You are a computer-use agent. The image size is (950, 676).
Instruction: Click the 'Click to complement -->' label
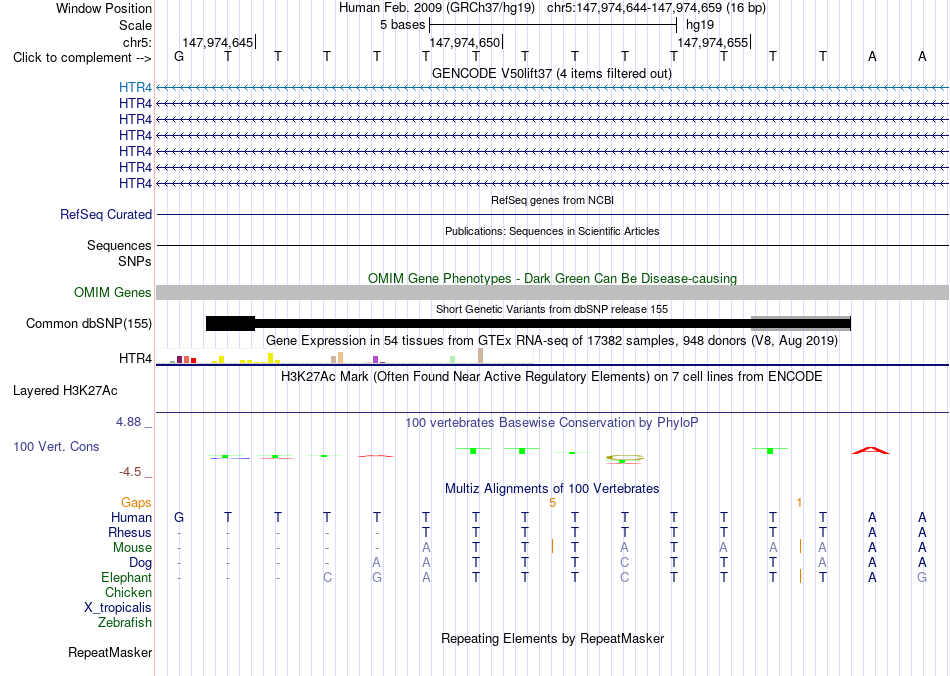[82, 58]
